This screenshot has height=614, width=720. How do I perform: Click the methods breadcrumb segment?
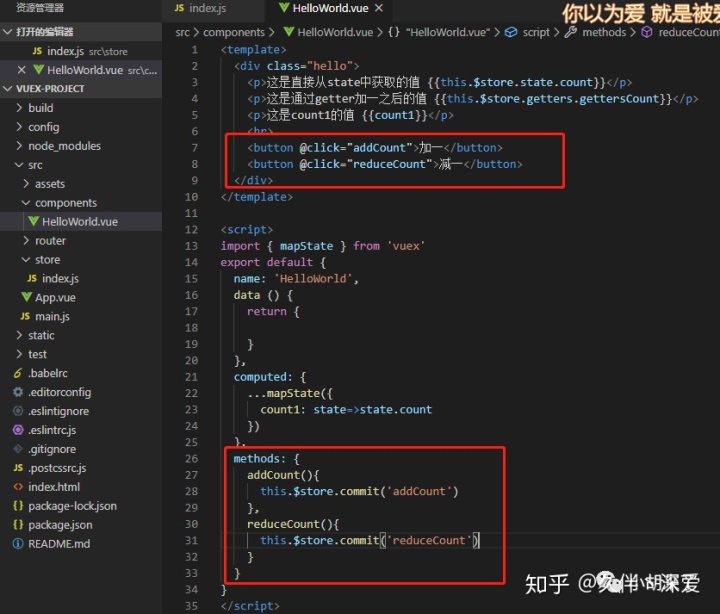click(604, 32)
